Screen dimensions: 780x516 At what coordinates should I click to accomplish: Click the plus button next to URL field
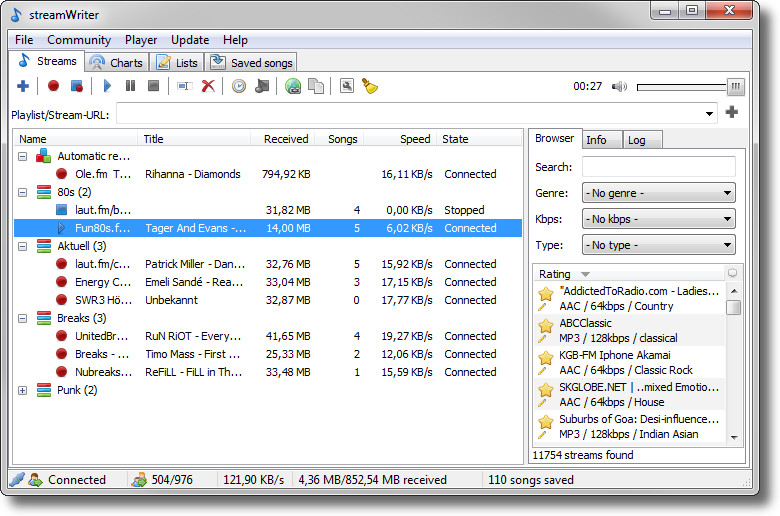point(732,112)
